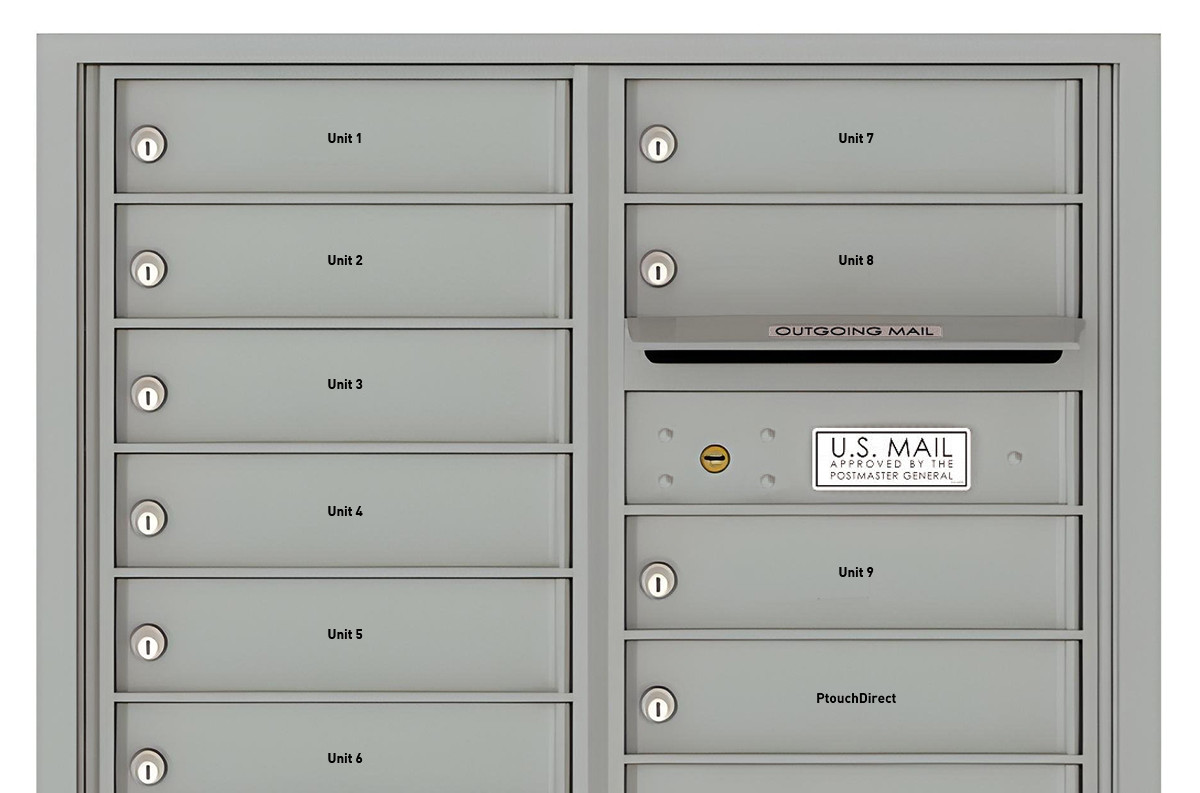Click the Unit 4 text label

345,511
